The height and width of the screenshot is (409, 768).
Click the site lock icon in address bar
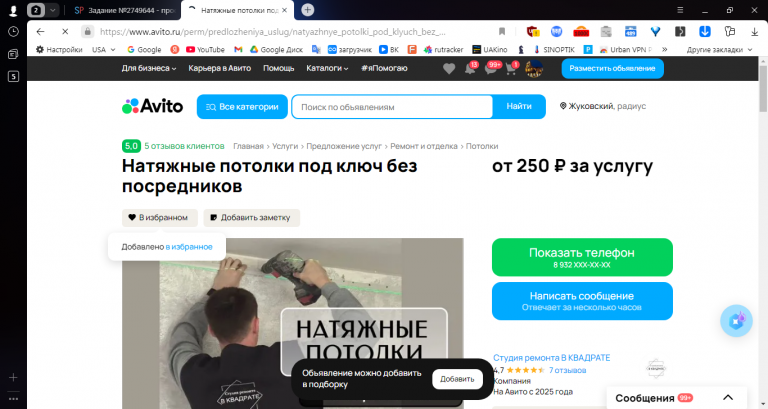[x=87, y=32]
